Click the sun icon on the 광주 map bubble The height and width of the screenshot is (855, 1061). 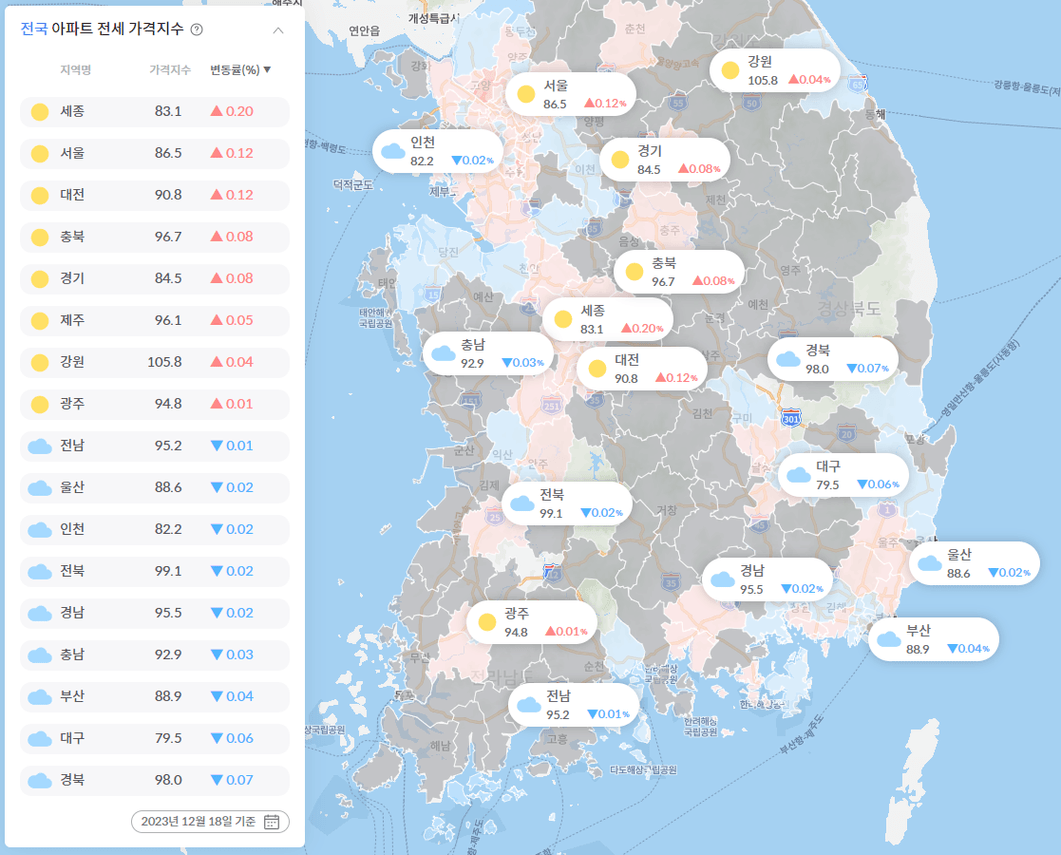pyautogui.click(x=487, y=622)
